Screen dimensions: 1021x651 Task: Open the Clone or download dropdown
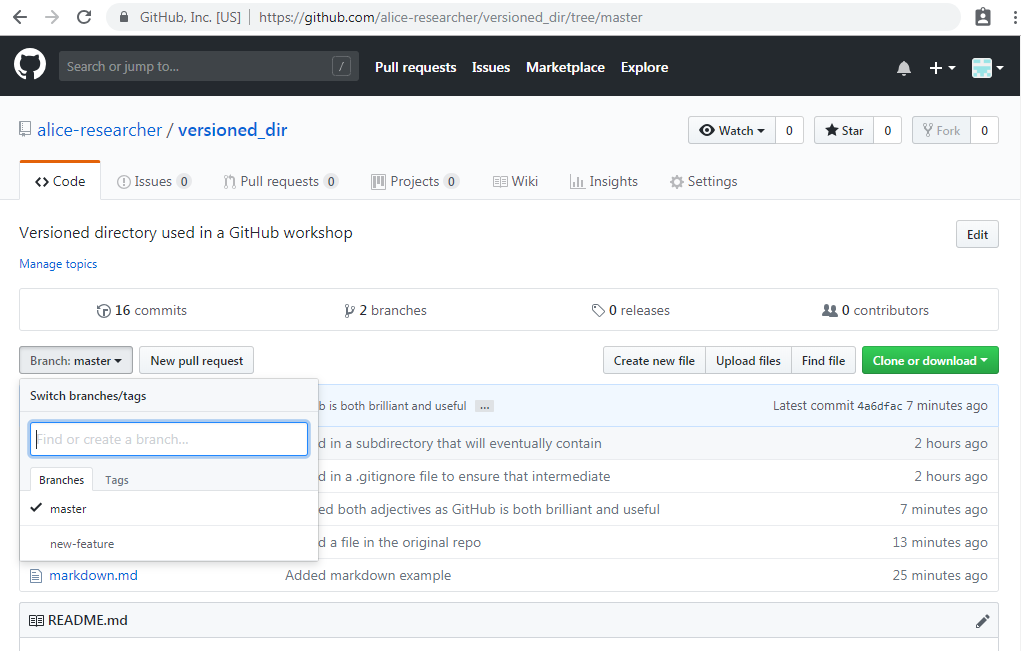(x=930, y=360)
